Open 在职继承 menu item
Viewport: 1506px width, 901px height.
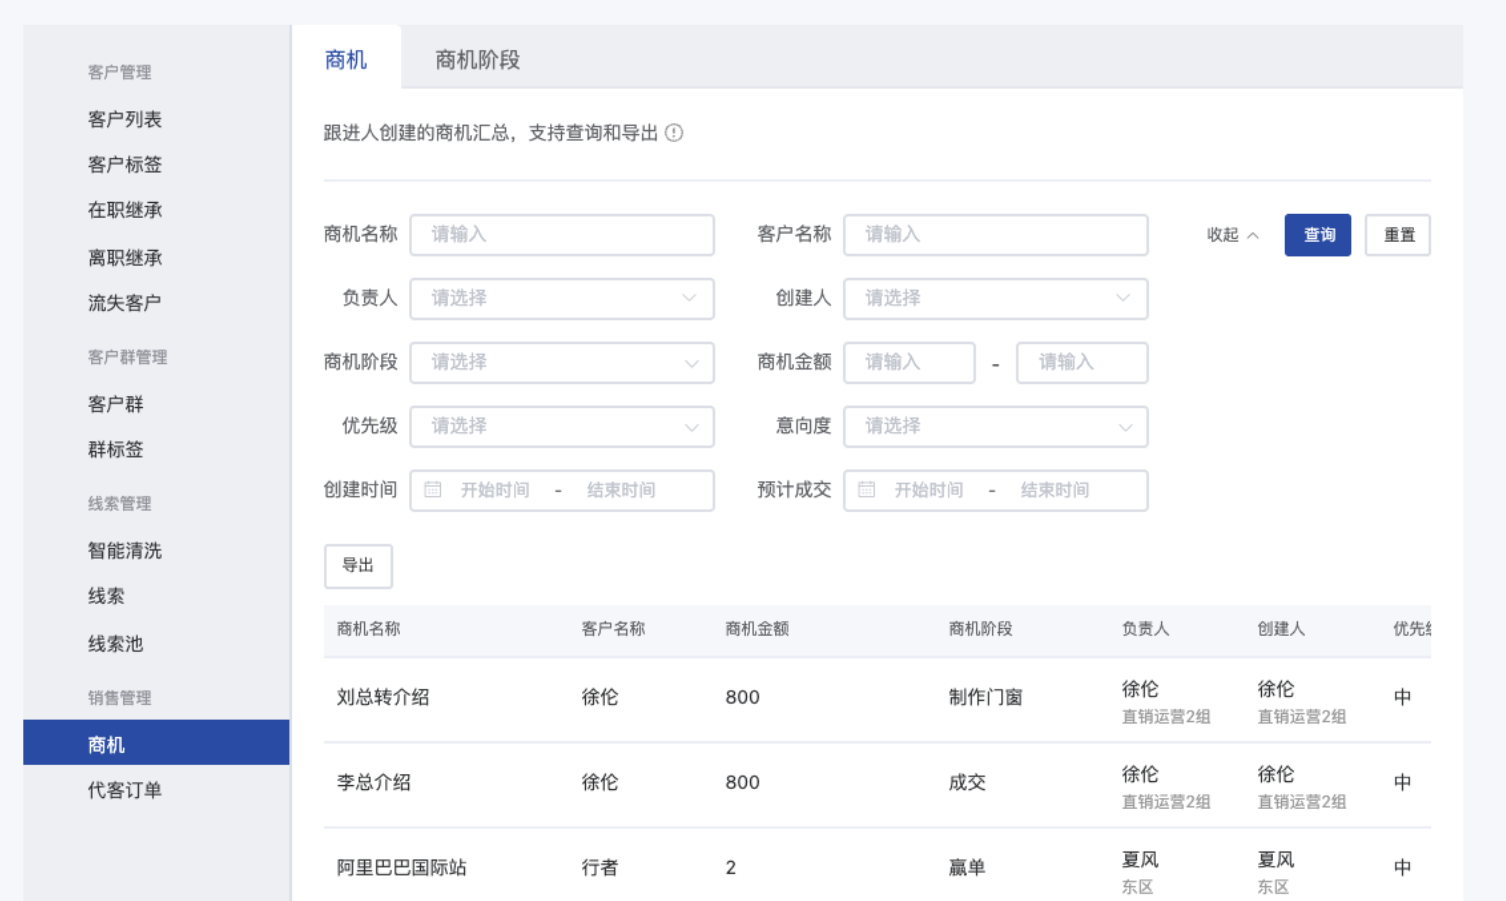(x=125, y=210)
